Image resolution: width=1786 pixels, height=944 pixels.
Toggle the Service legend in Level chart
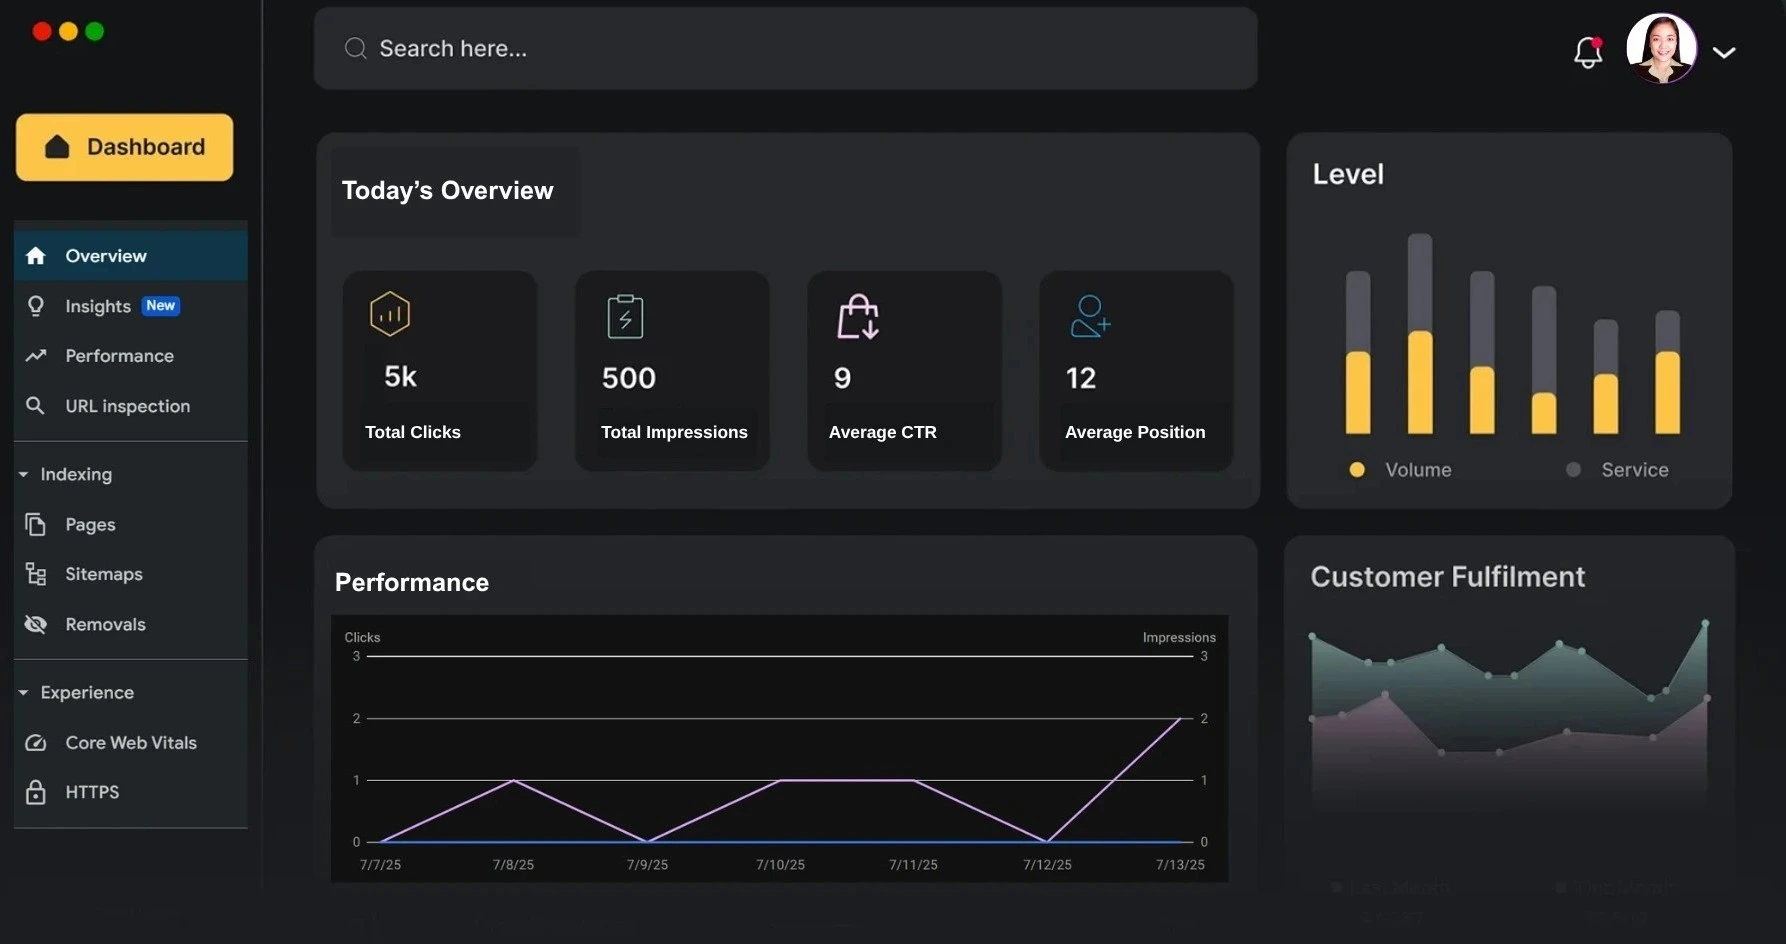tap(1617, 469)
